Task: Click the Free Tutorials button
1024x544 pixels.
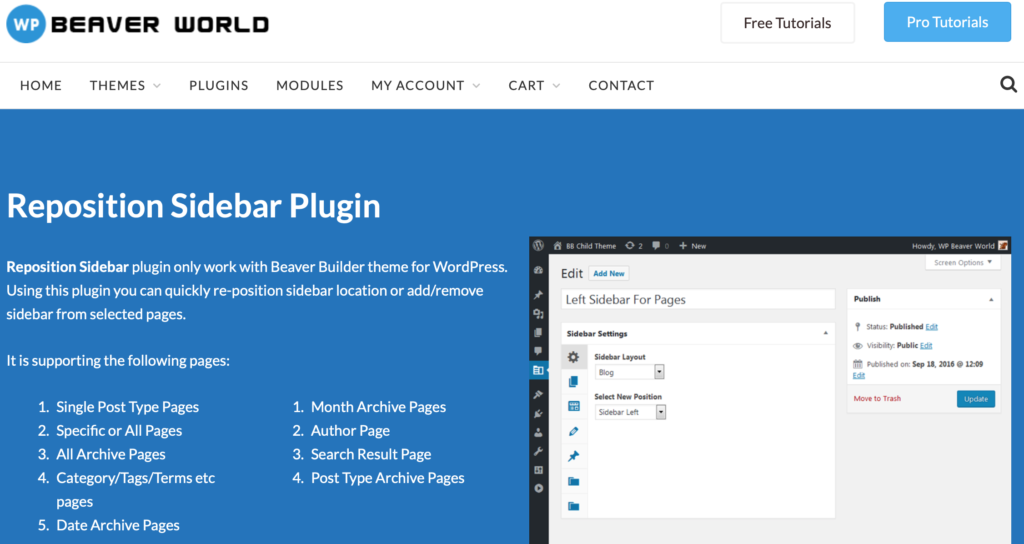Action: click(x=788, y=23)
